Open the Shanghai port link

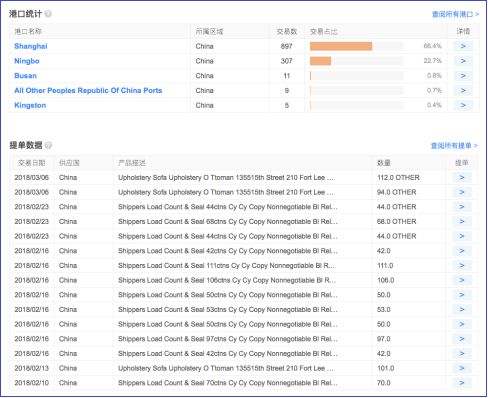pyautogui.click(x=31, y=46)
